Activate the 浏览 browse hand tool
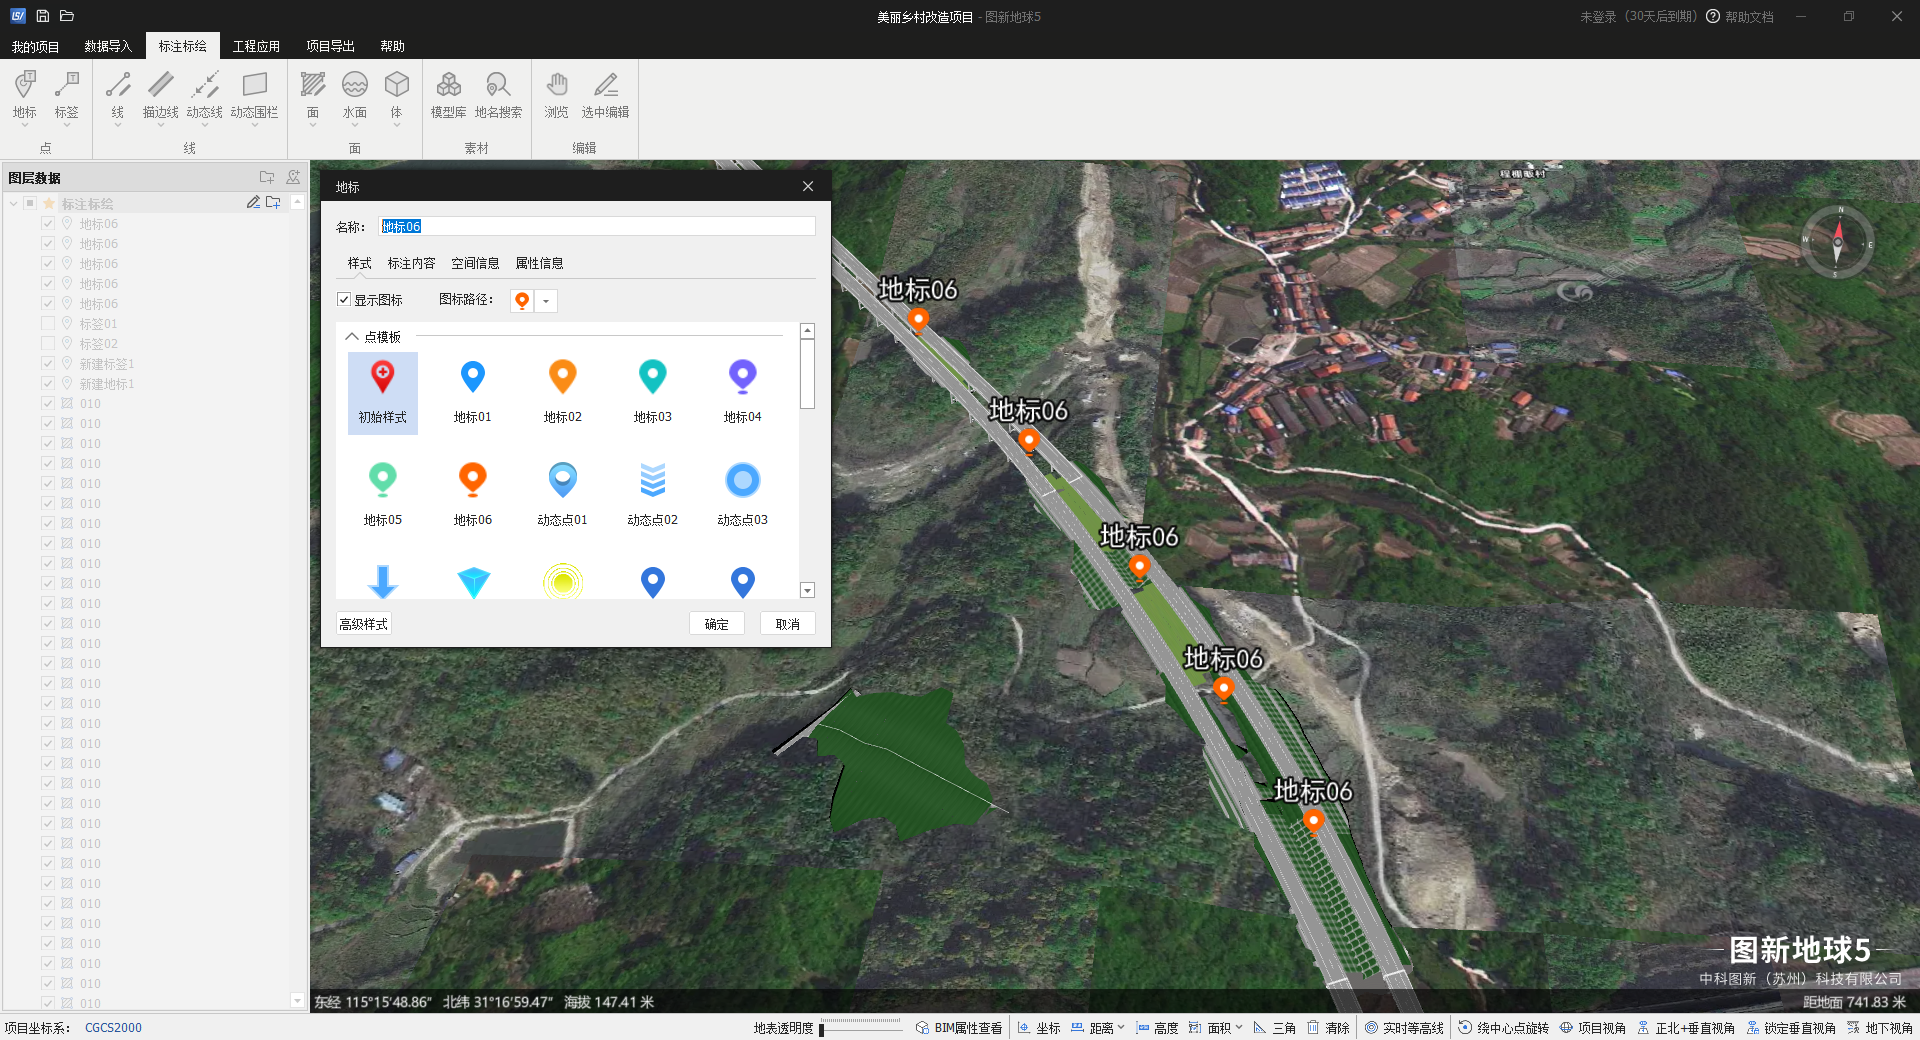The width and height of the screenshot is (1920, 1040). [x=557, y=95]
